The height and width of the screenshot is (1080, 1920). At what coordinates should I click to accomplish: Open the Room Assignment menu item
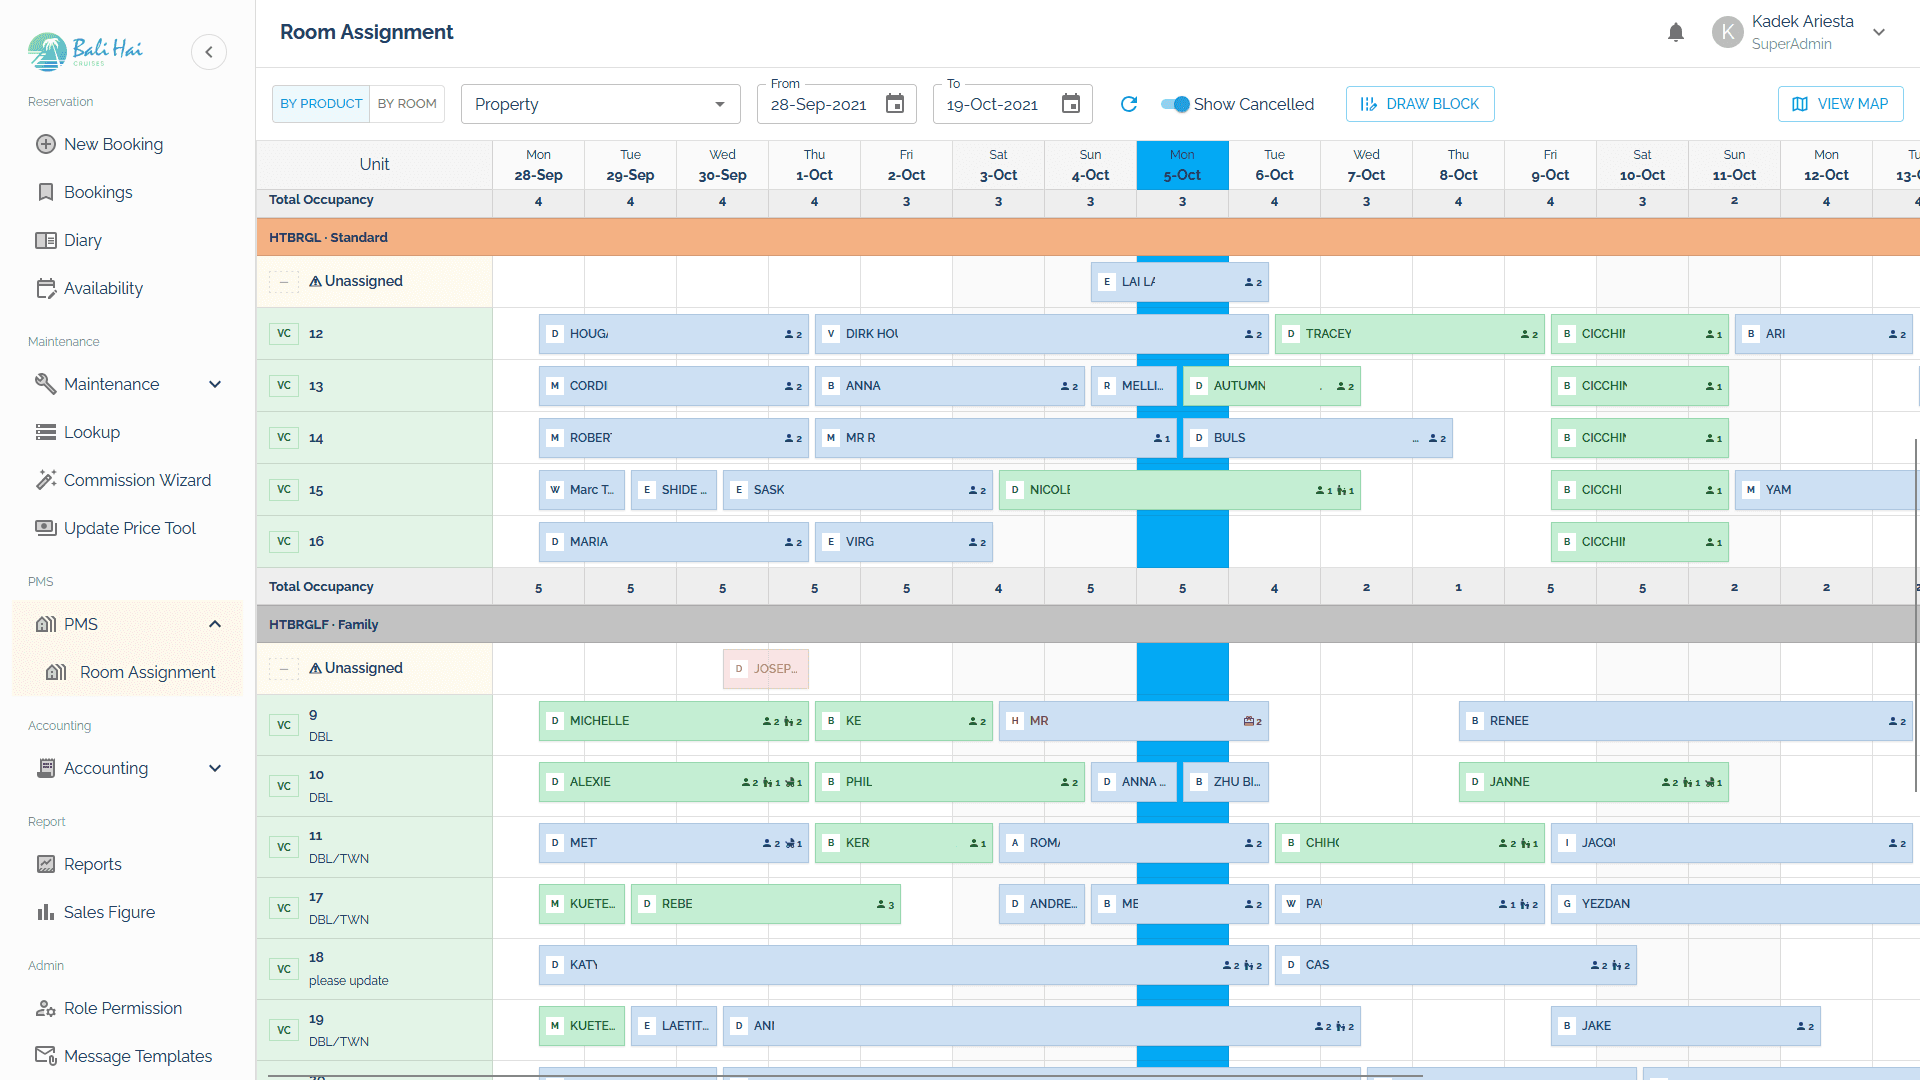click(128, 672)
